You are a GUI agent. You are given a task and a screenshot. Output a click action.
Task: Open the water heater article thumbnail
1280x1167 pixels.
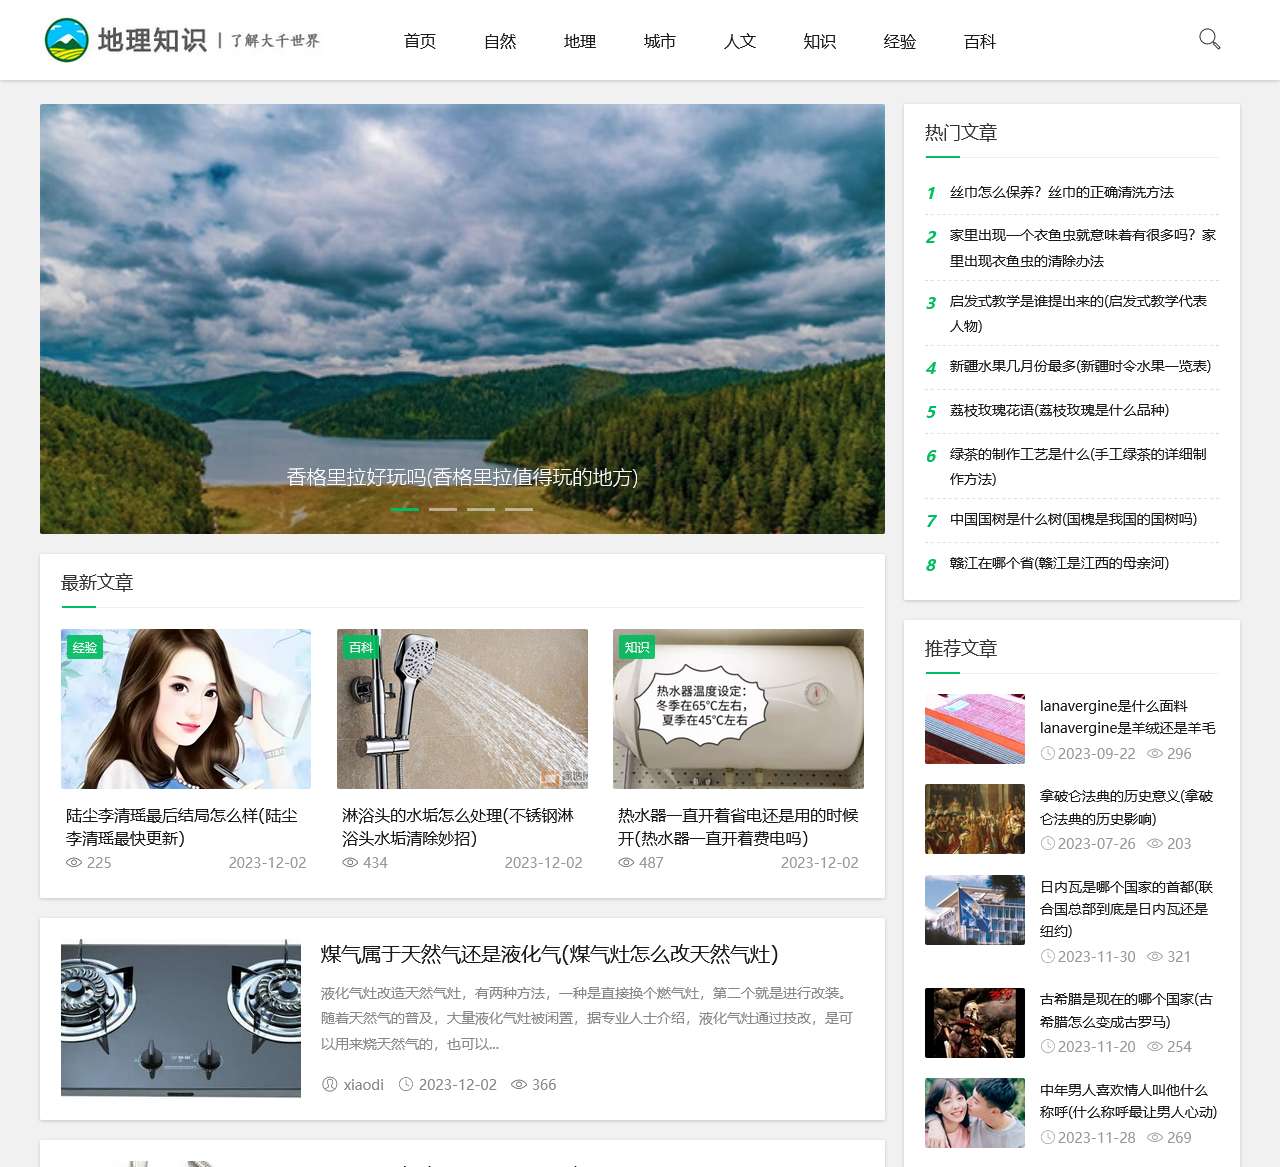click(738, 709)
